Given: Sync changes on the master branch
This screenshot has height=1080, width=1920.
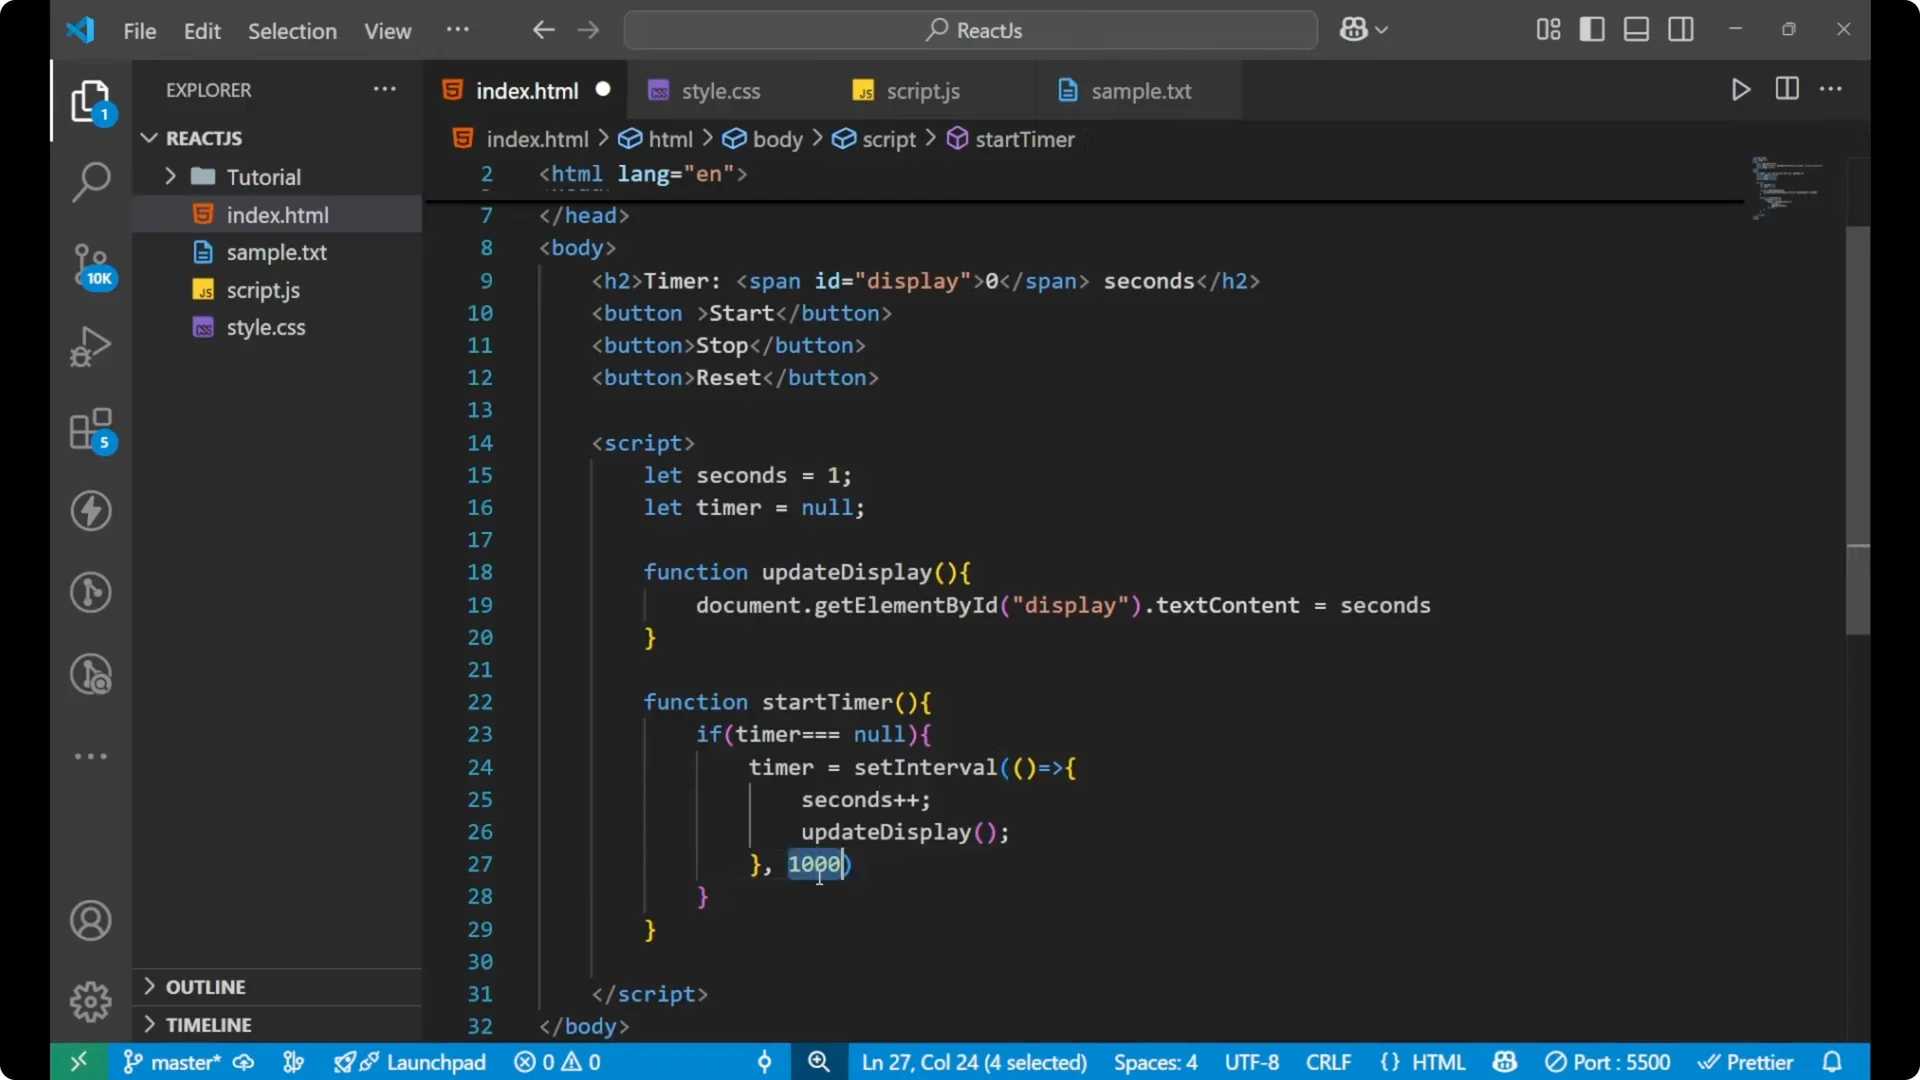Looking at the screenshot, I should click(243, 1062).
